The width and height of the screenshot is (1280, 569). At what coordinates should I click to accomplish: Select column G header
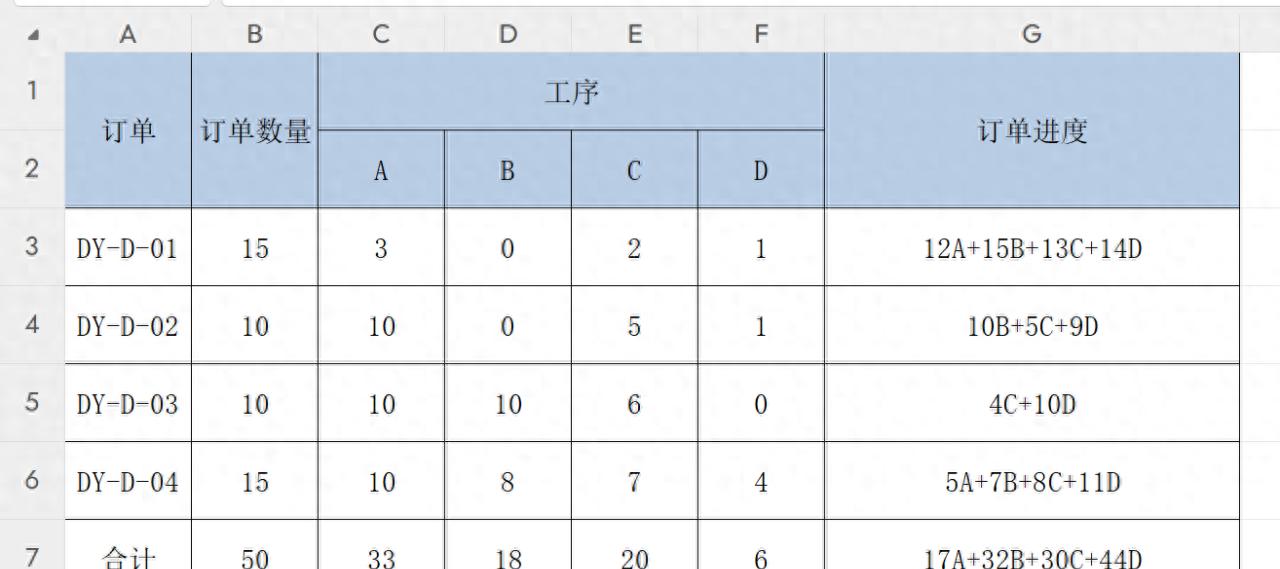pyautogui.click(x=1031, y=35)
